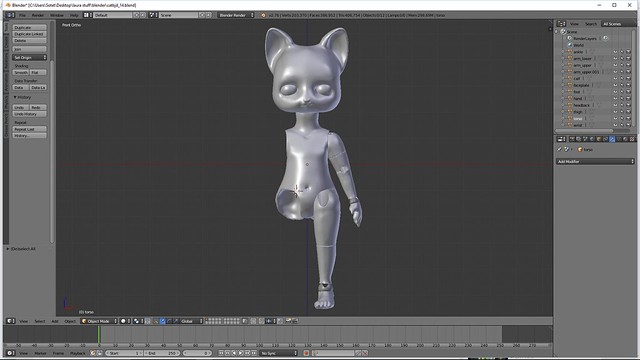Click the Flat shading button
This screenshot has width=640, height=360.
tap(38, 72)
